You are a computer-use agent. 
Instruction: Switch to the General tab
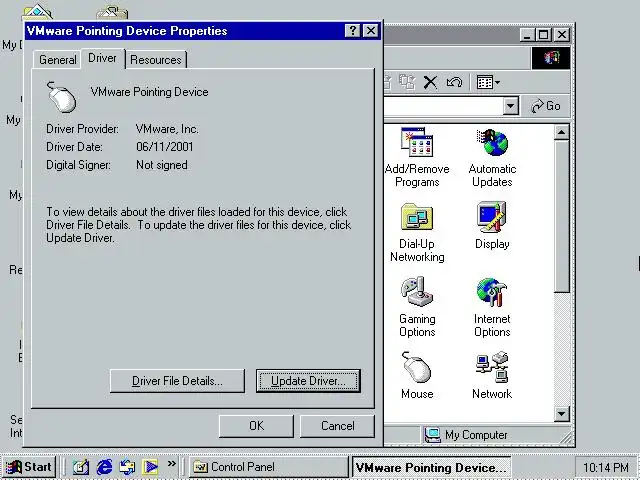coord(57,60)
